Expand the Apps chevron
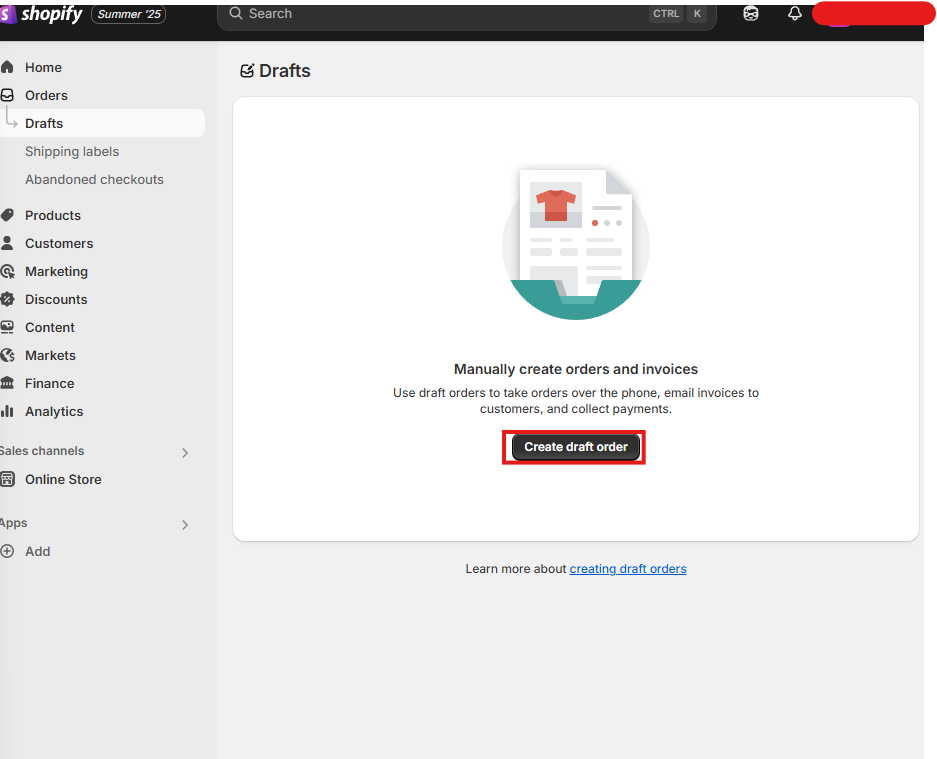This screenshot has height=759, width=937. click(x=185, y=524)
